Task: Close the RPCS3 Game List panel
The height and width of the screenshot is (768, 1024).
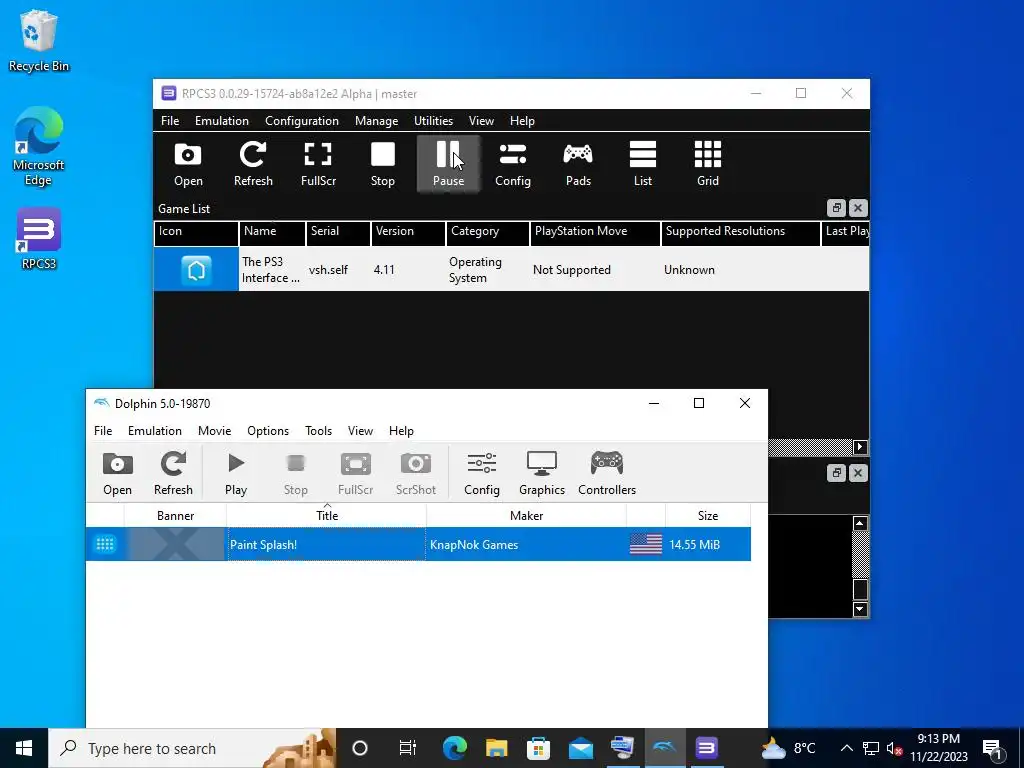Action: 858,208
